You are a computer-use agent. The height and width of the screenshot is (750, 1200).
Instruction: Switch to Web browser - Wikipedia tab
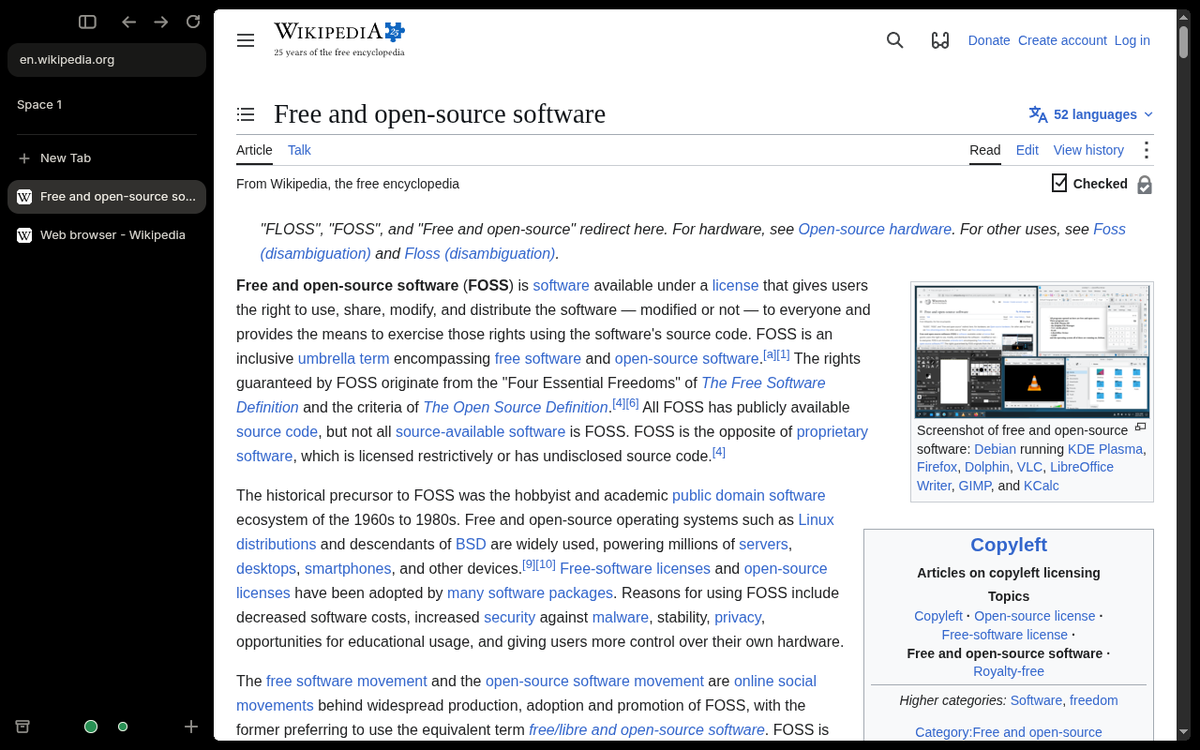[106, 235]
